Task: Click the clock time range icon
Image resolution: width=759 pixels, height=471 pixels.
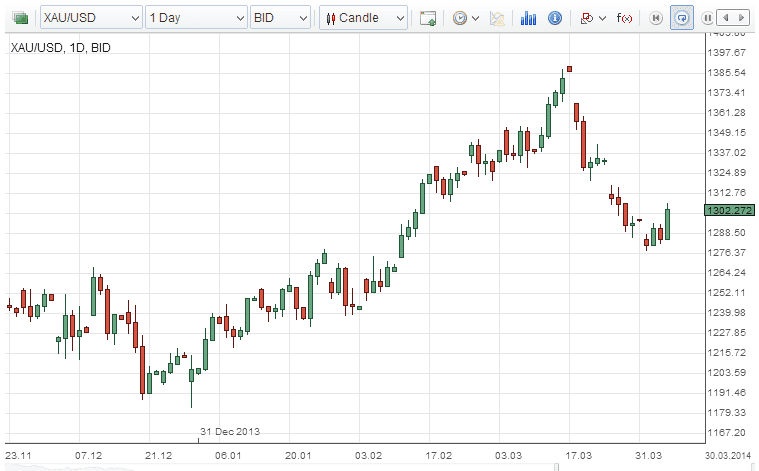Action: [459, 18]
